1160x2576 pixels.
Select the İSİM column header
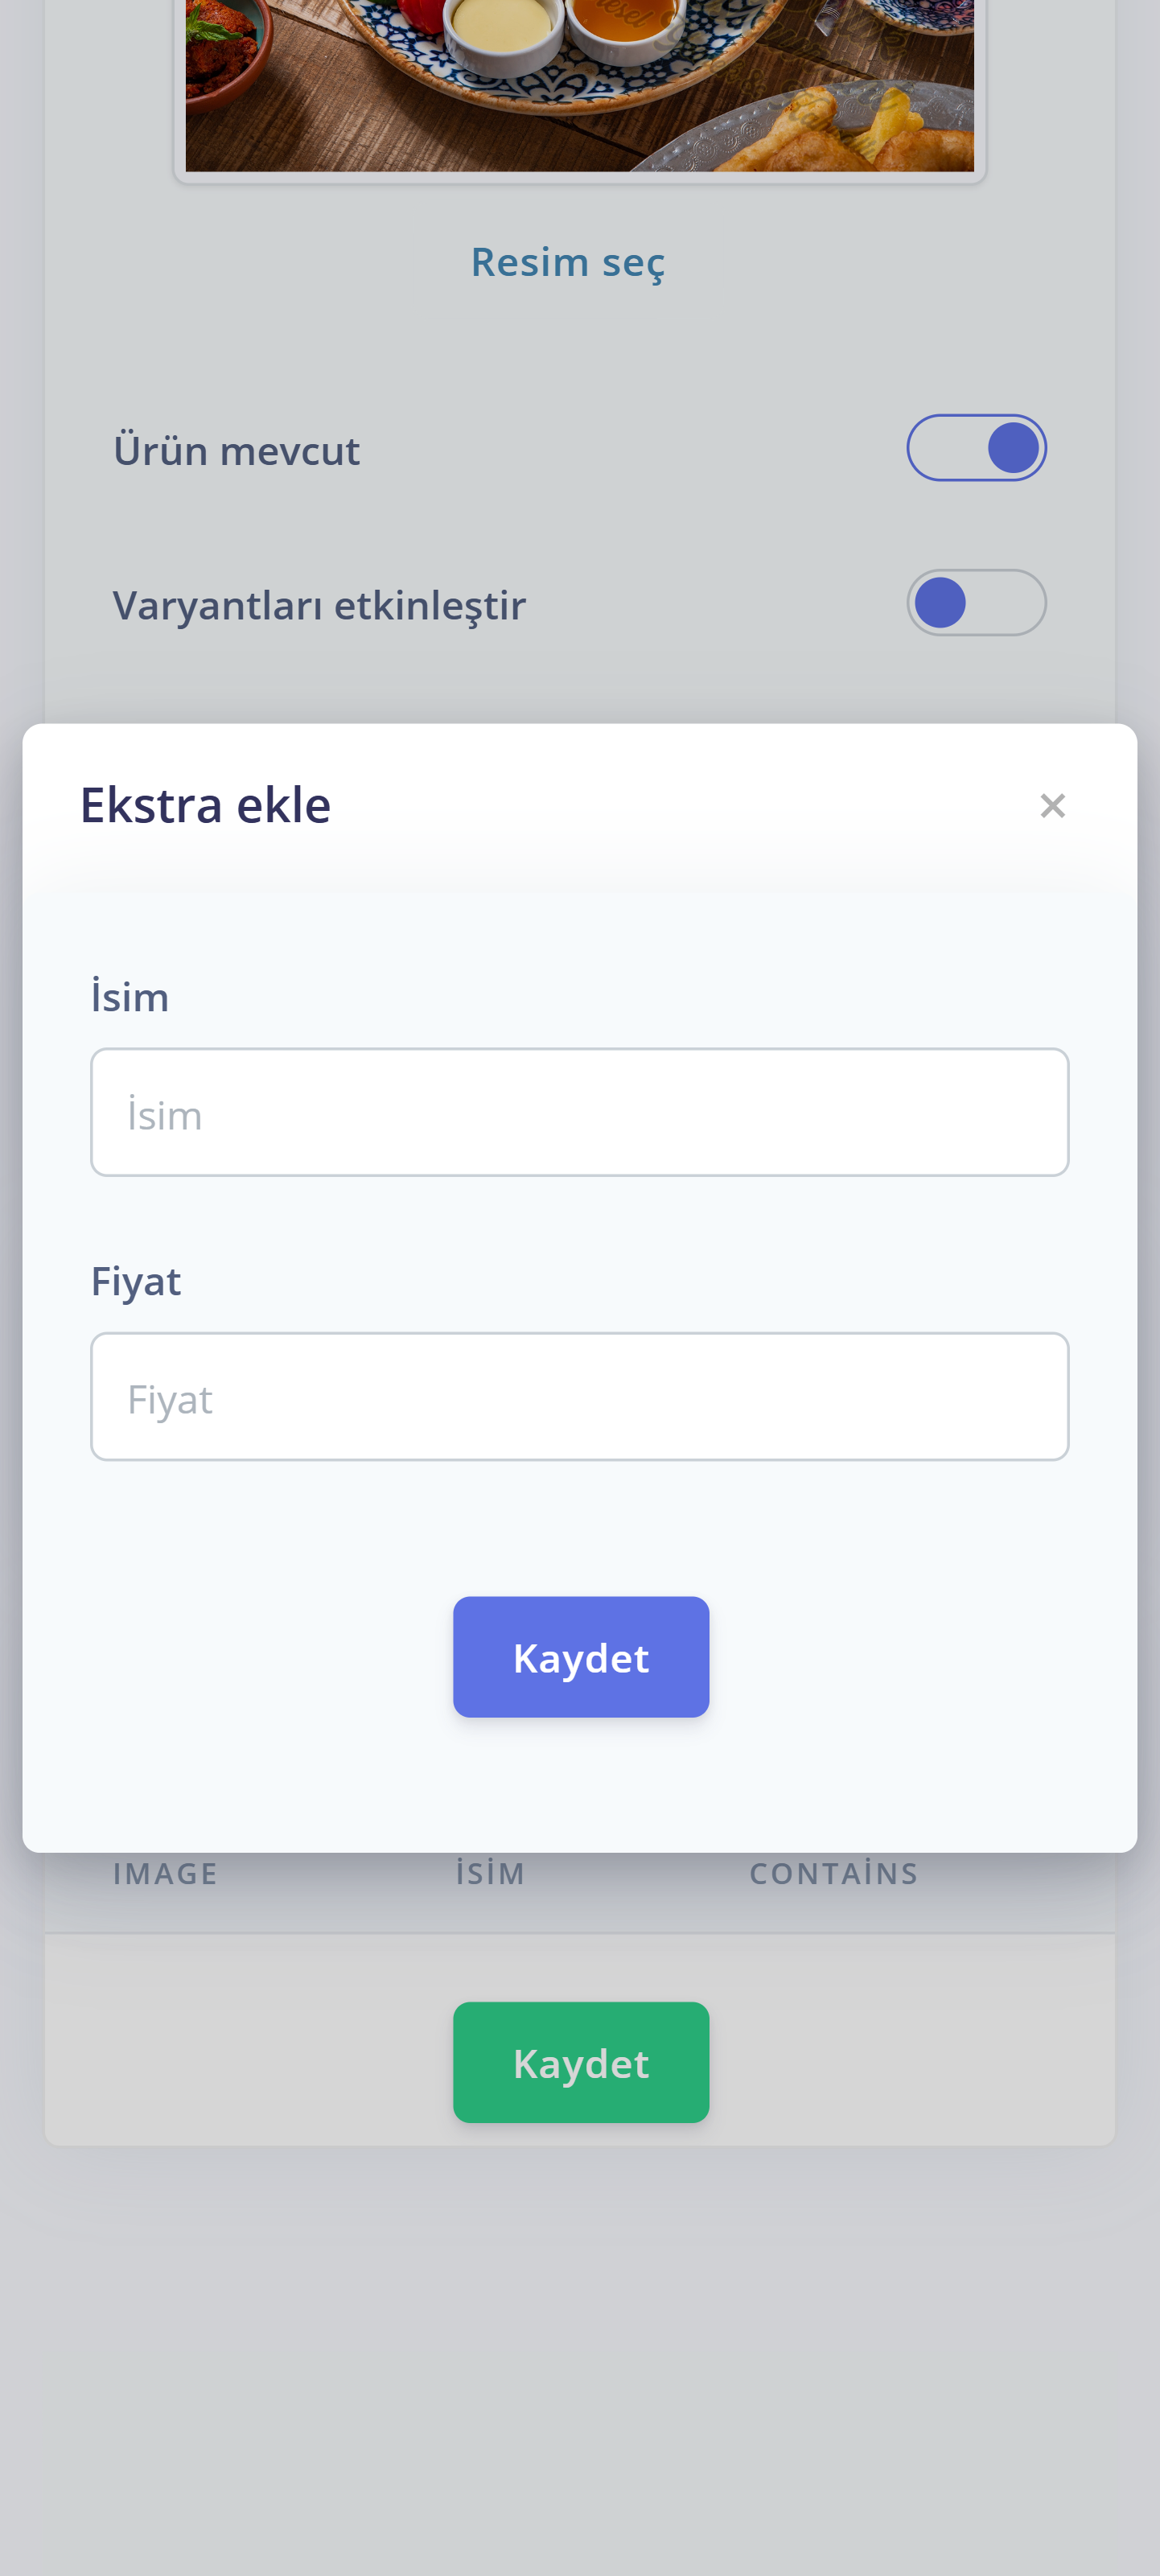[490, 1874]
